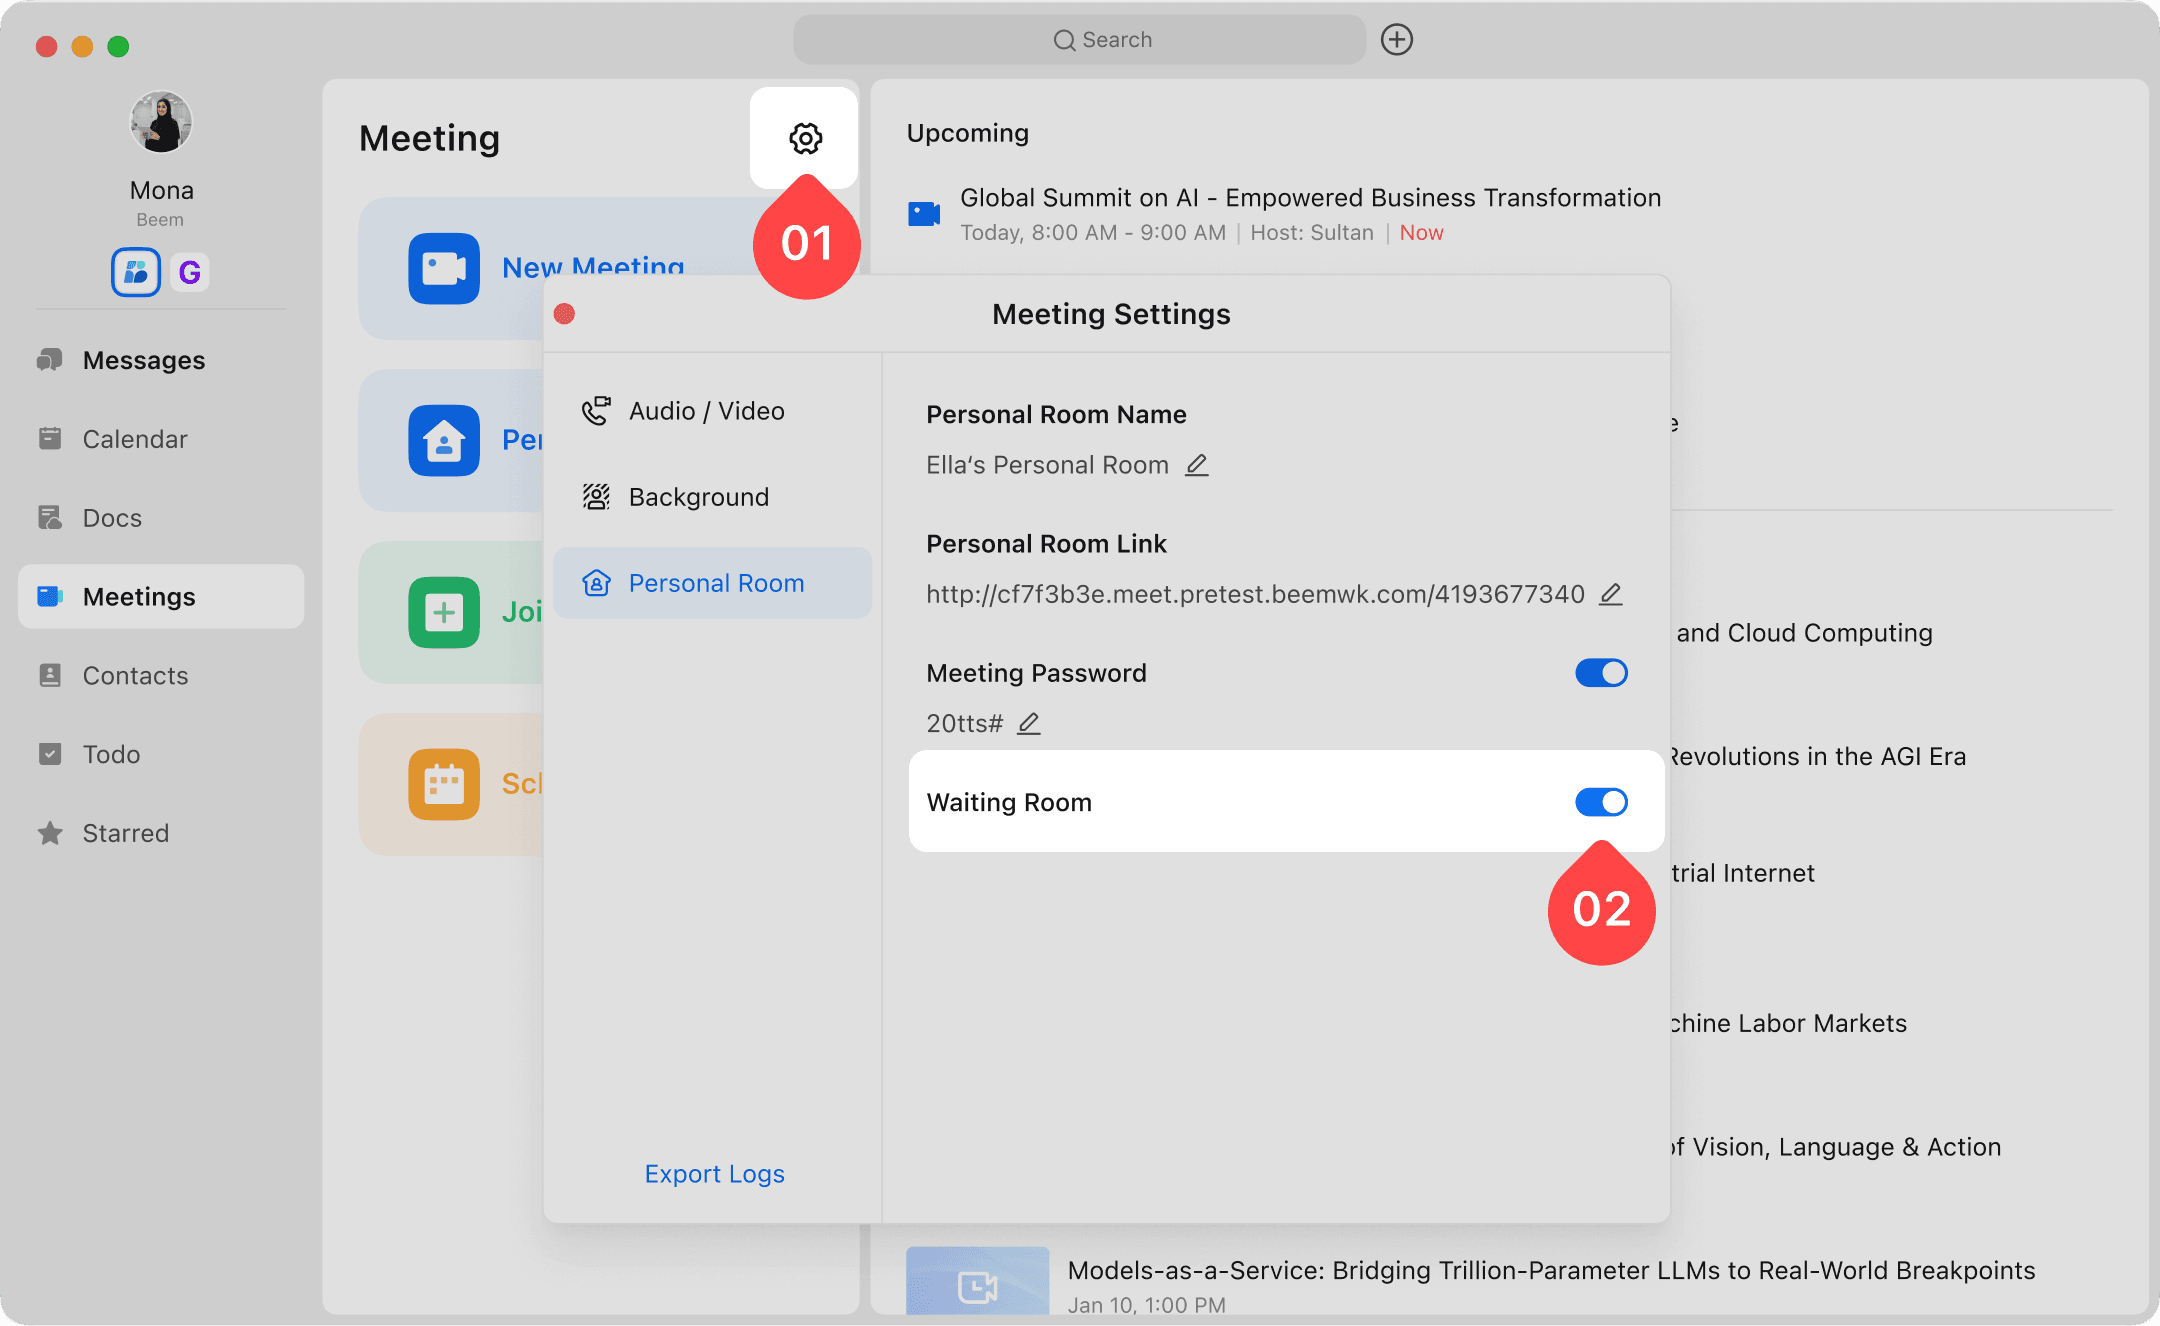Viewport: 2160px width, 1326px height.
Task: Select the Personal Room settings tab
Action: [x=715, y=583]
